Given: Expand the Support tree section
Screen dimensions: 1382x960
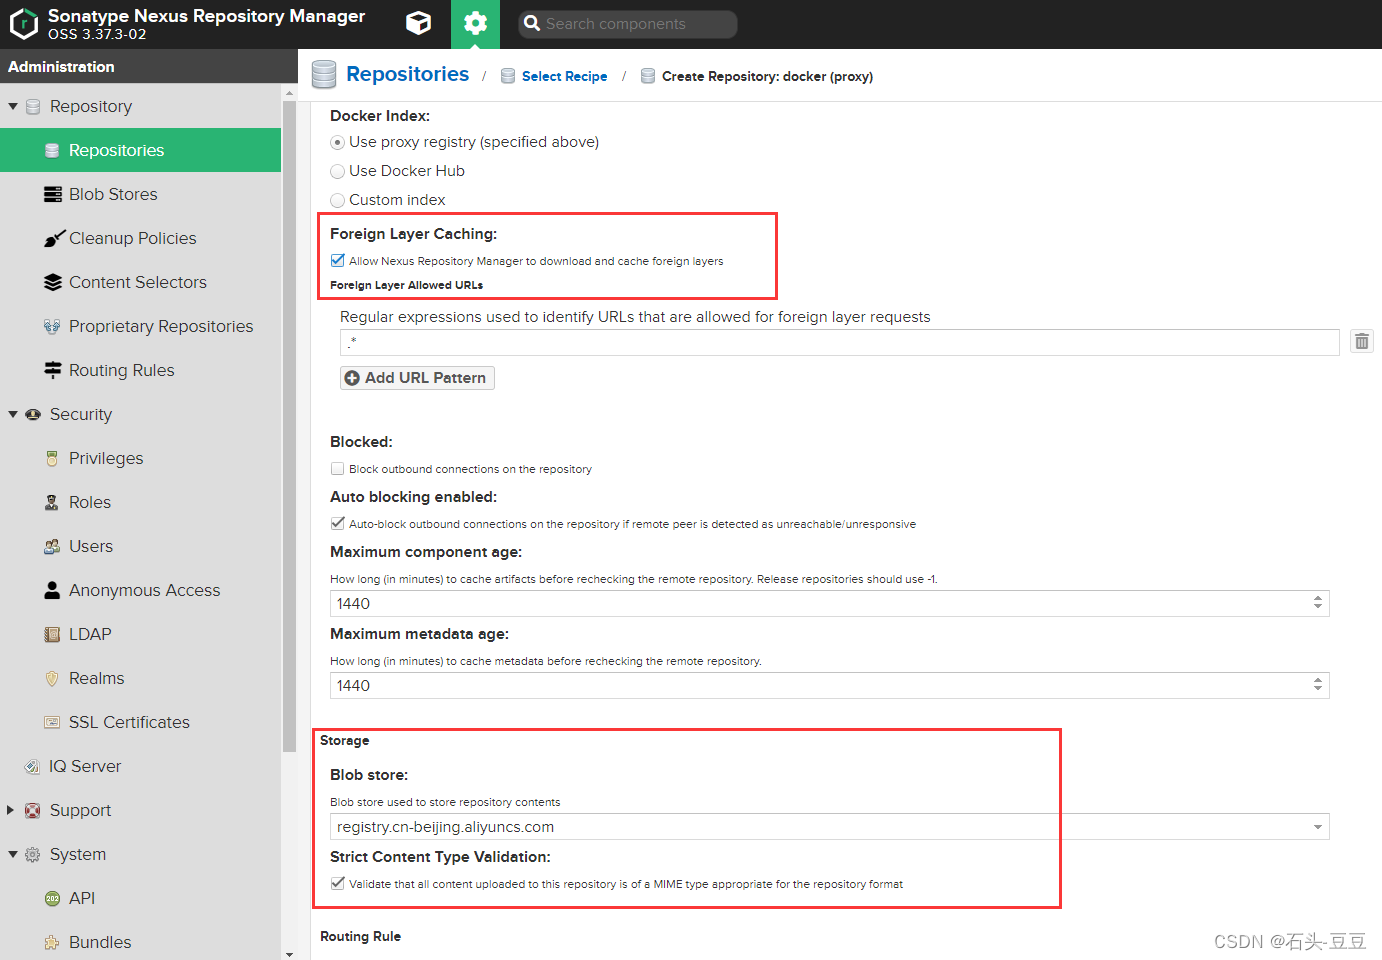Looking at the screenshot, I should click(11, 810).
